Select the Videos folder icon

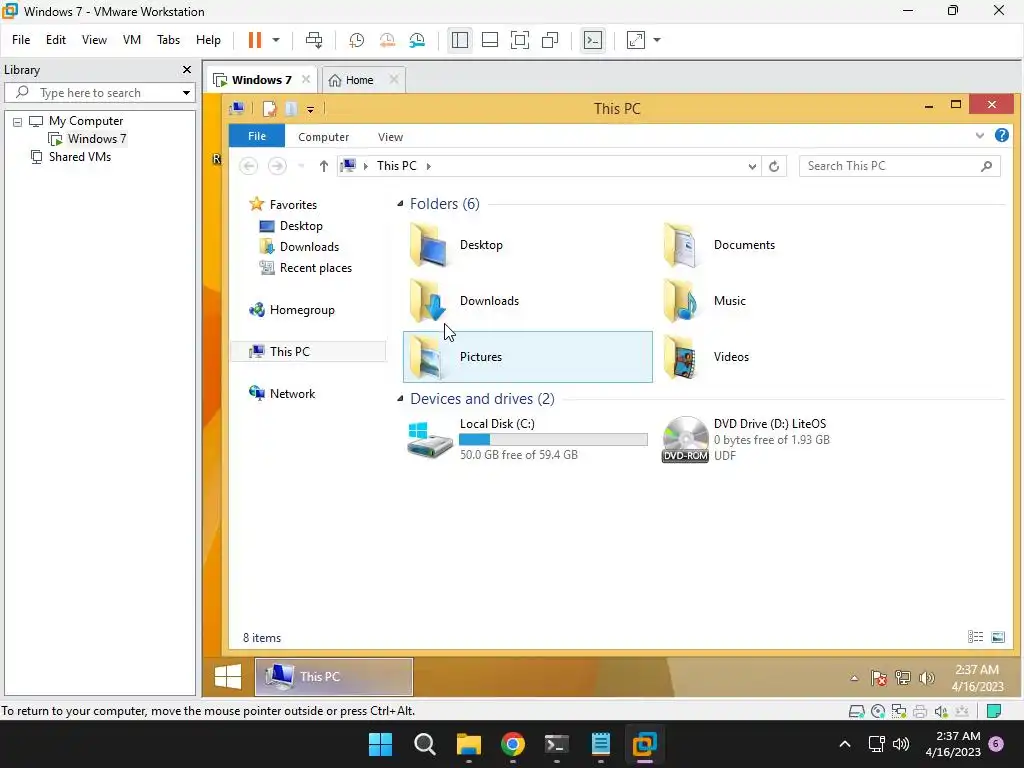click(680, 357)
